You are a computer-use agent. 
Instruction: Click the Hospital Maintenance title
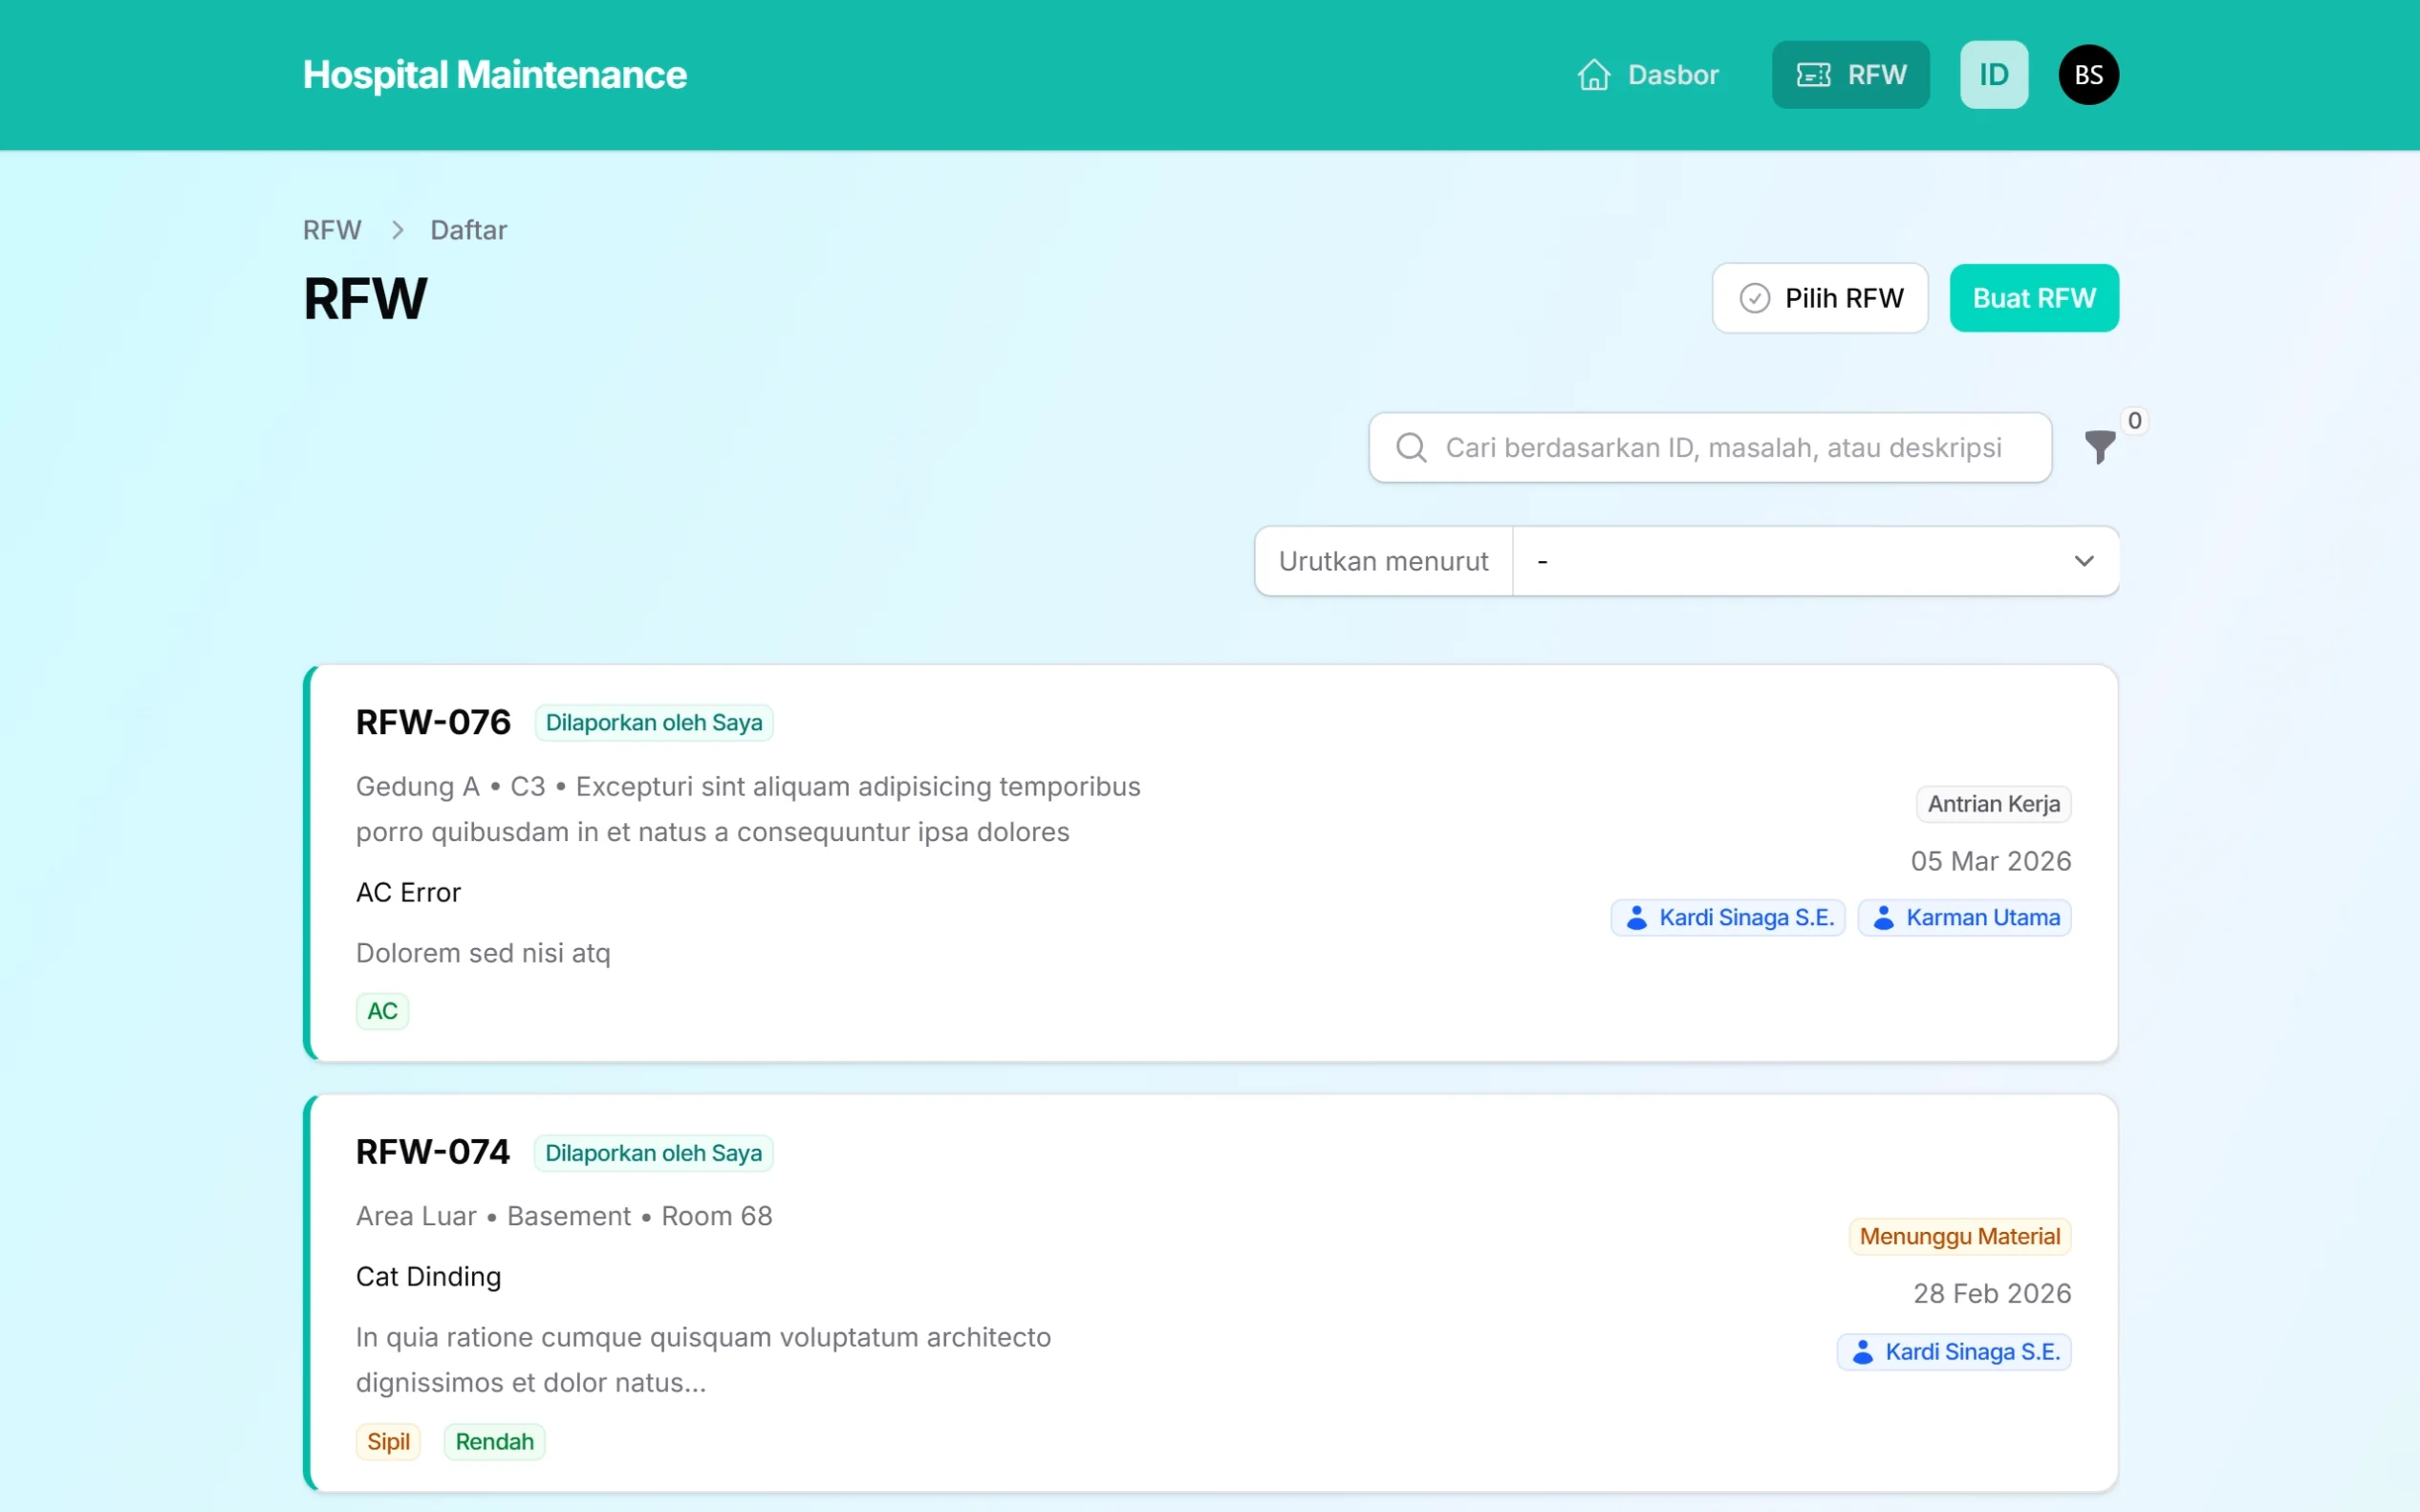pyautogui.click(x=494, y=75)
